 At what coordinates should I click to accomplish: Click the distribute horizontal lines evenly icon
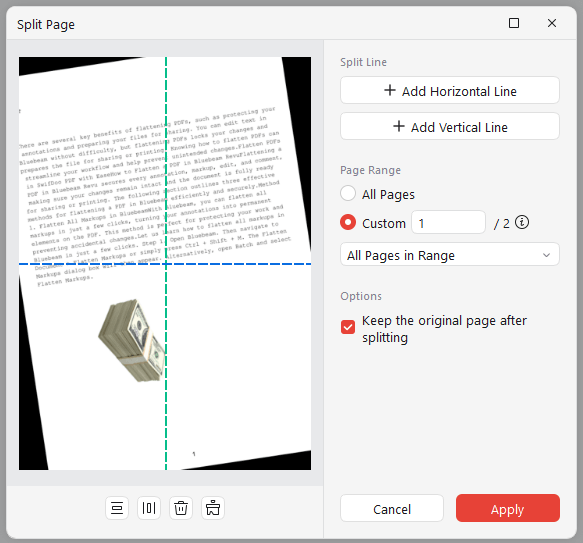point(117,508)
